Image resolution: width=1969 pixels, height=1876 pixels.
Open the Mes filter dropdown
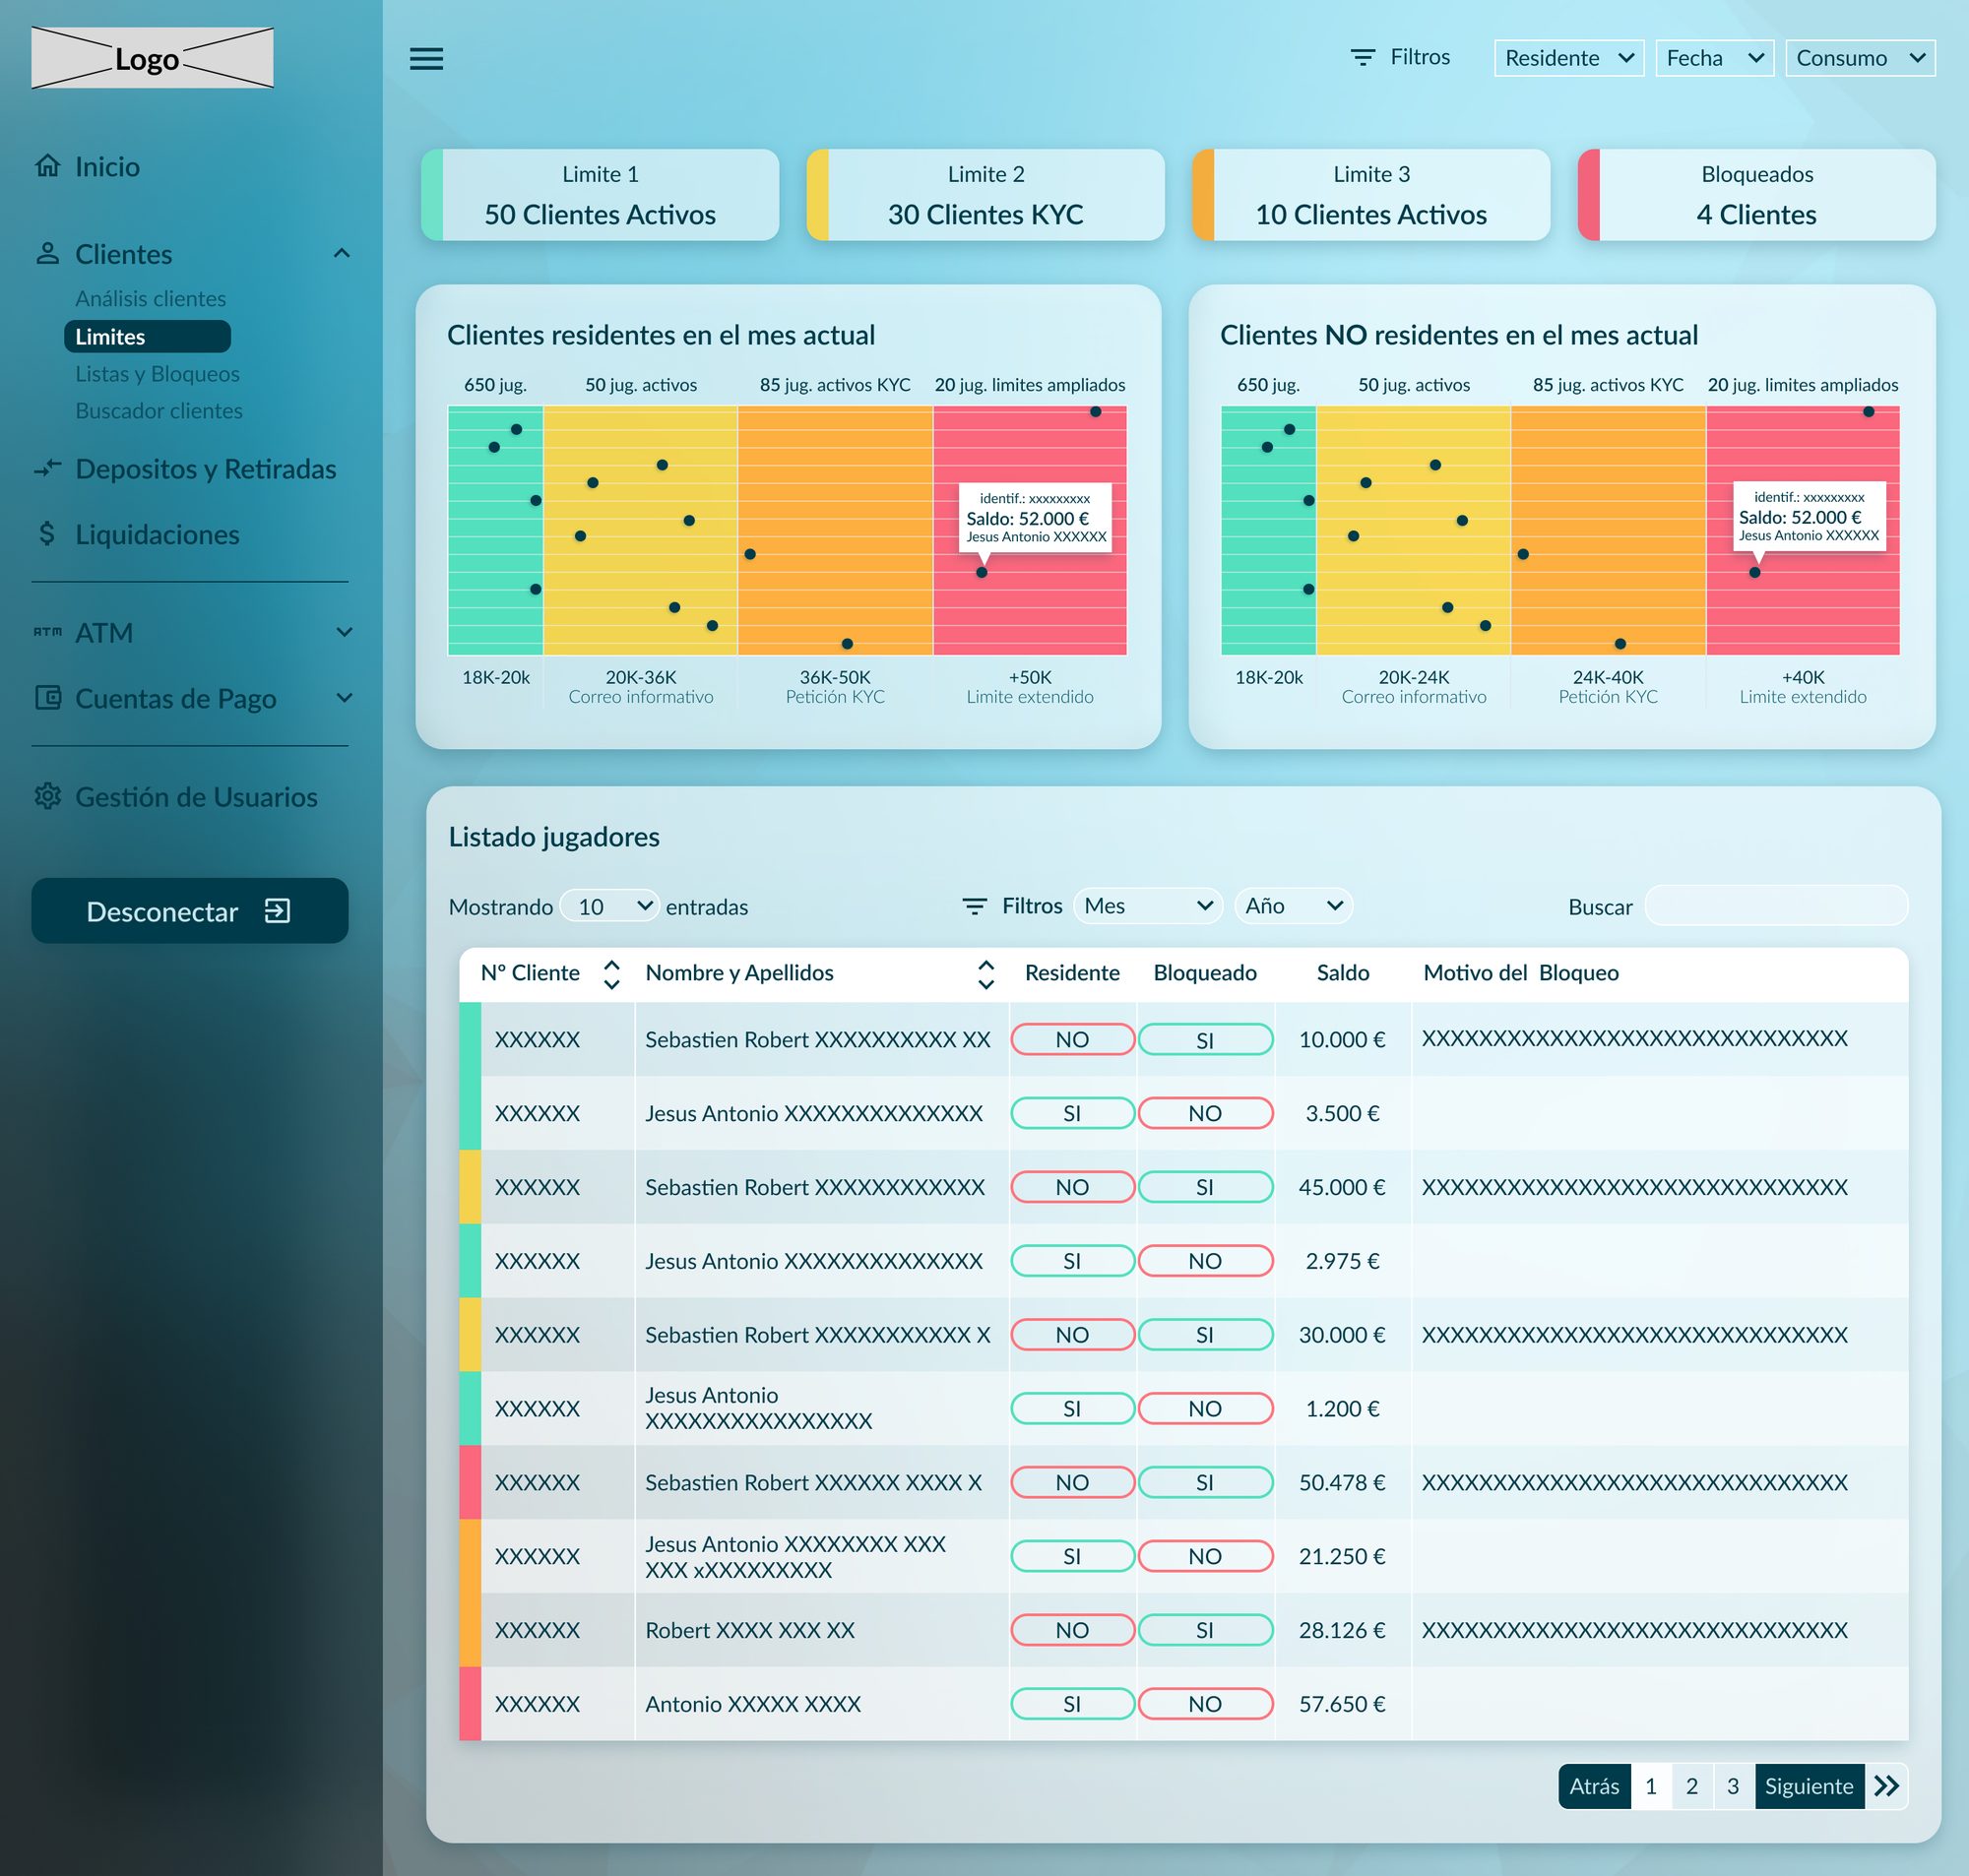[1147, 906]
